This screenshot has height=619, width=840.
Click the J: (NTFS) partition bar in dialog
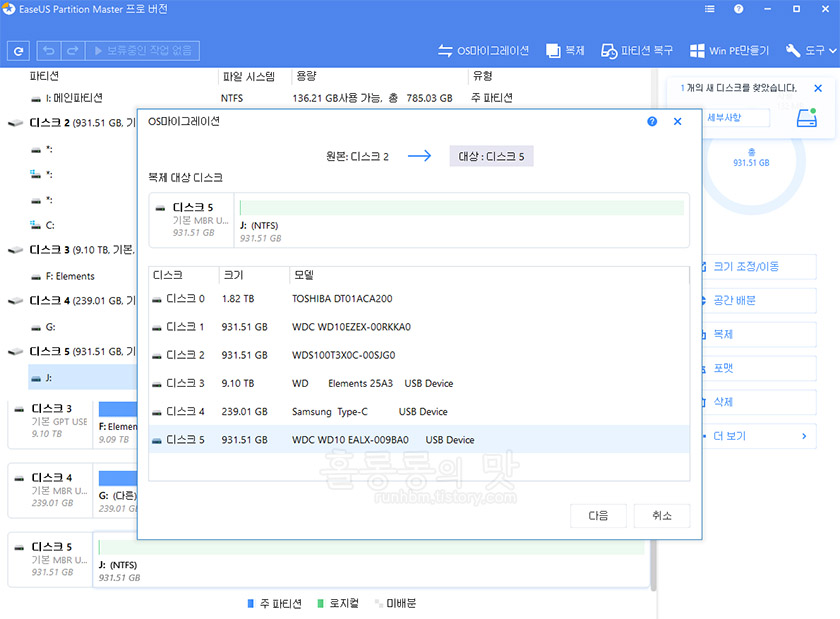click(x=462, y=207)
